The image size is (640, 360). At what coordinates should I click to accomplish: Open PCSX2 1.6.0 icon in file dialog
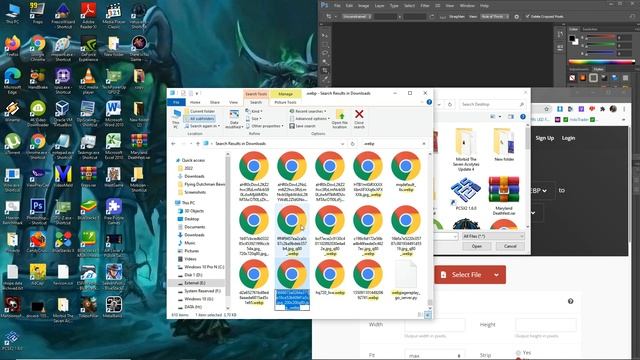point(466,193)
